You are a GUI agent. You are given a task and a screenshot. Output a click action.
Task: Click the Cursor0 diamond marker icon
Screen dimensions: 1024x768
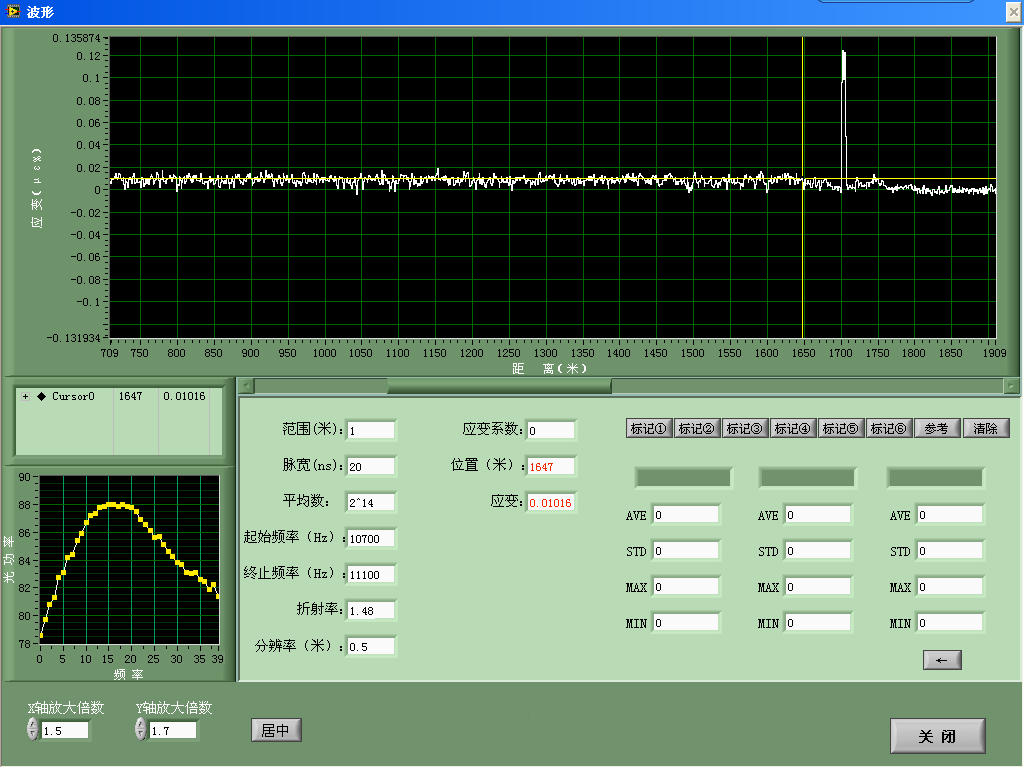[42, 396]
